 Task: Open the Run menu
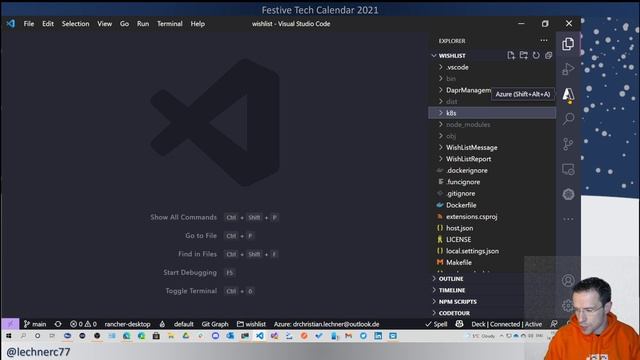point(143,24)
